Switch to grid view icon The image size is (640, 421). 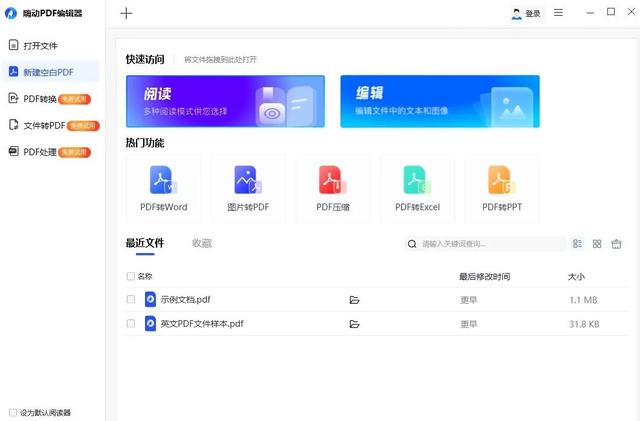point(597,244)
